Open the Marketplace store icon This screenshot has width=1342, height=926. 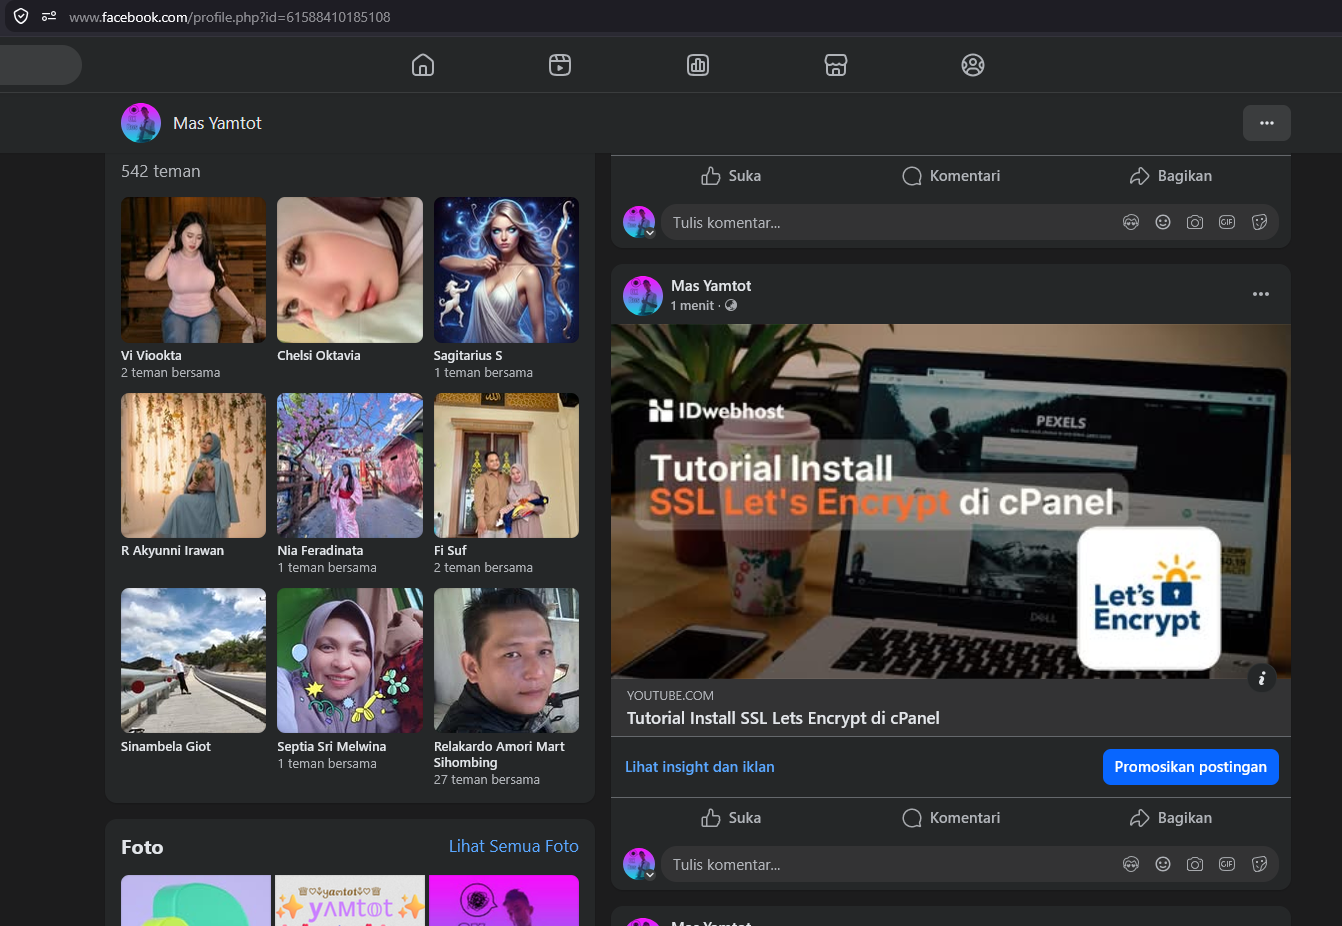click(x=836, y=65)
